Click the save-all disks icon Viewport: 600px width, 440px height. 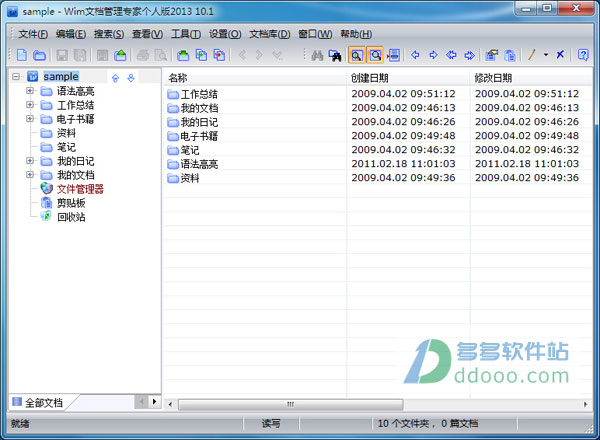(x=80, y=55)
